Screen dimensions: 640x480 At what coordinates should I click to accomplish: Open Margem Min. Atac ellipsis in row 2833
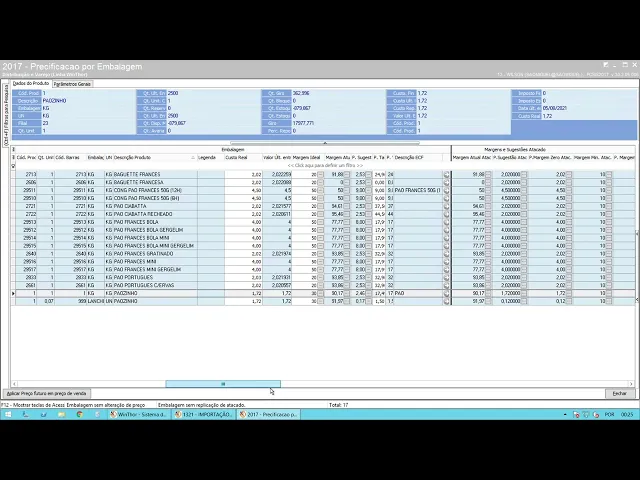(609, 278)
